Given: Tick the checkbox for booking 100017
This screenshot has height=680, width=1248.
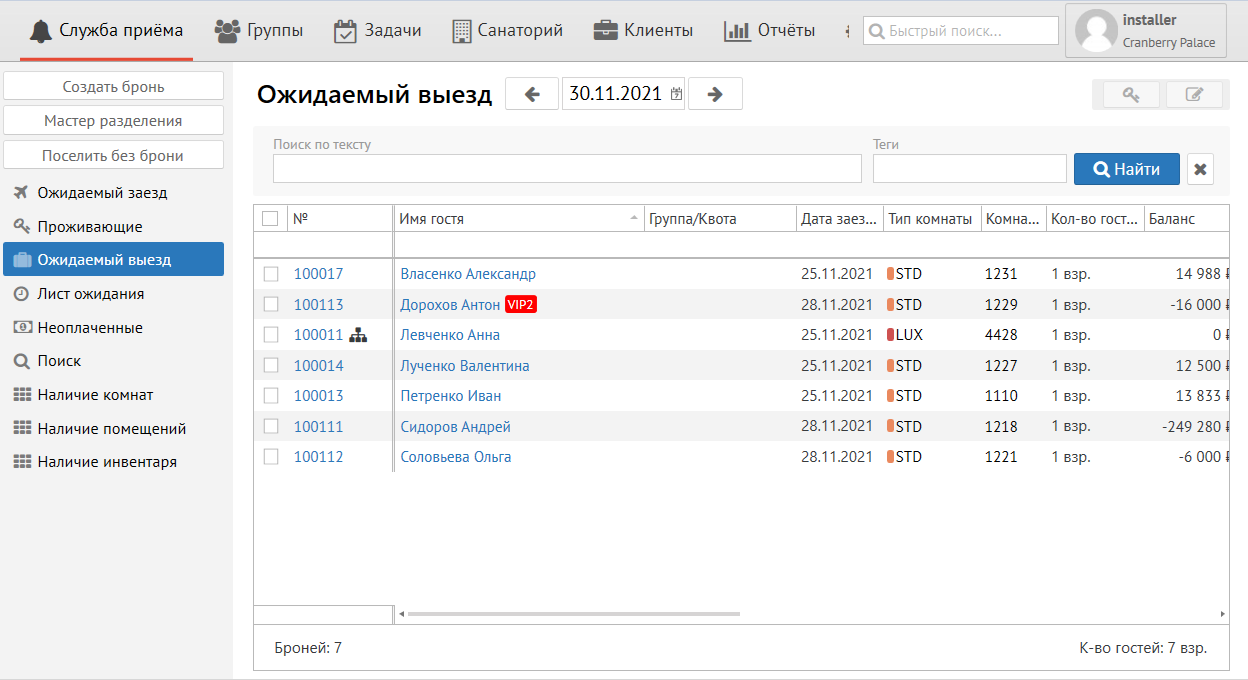Looking at the screenshot, I should 271,274.
